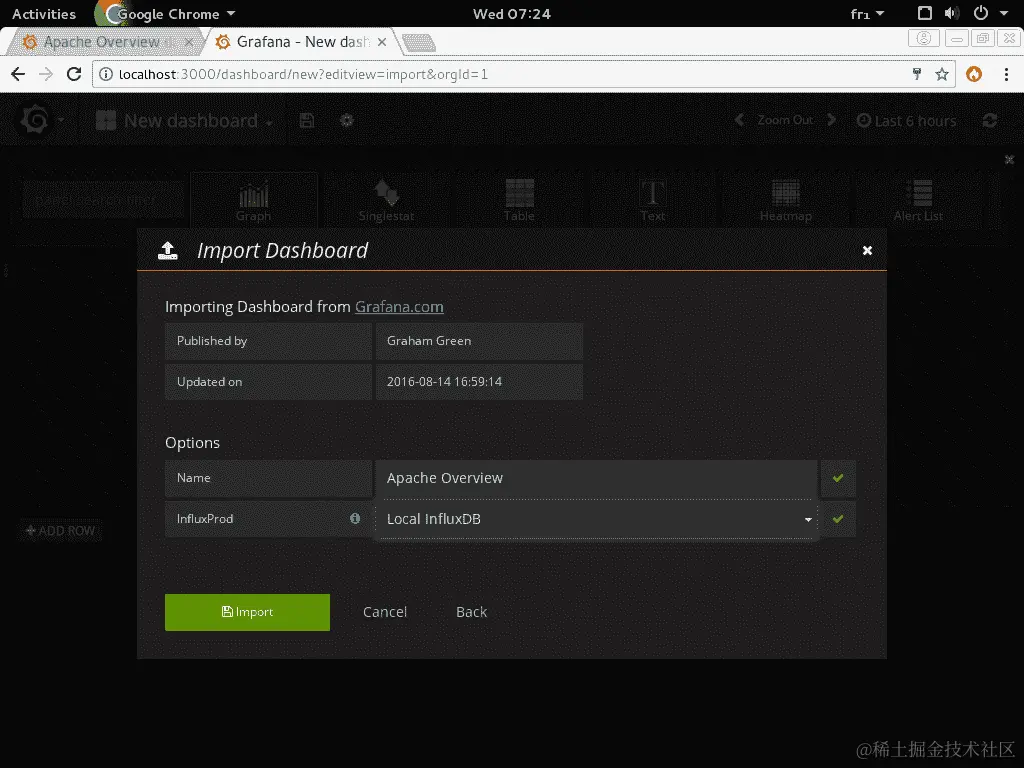
Task: Open the New dashboard picker dropdown
Action: pos(184,121)
